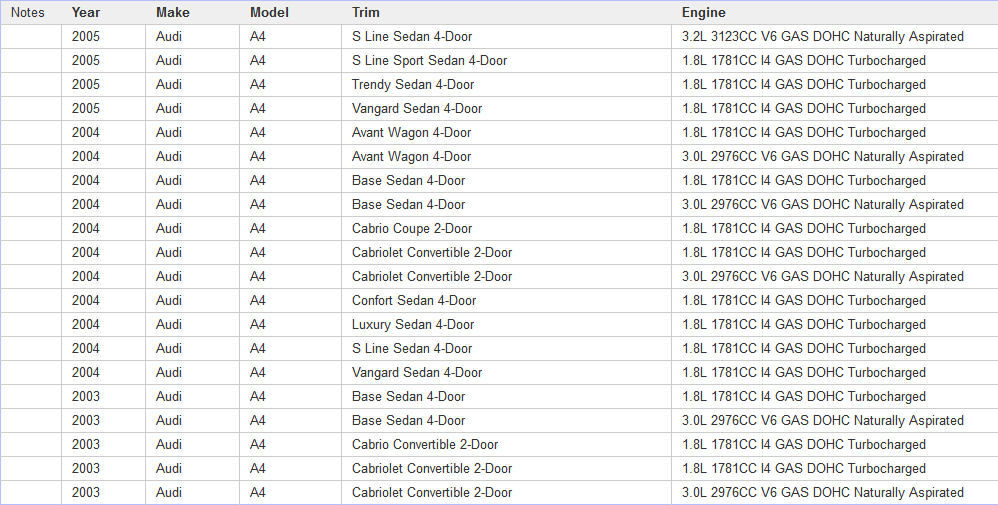
Task: Click the Model column header
Action: click(x=269, y=13)
